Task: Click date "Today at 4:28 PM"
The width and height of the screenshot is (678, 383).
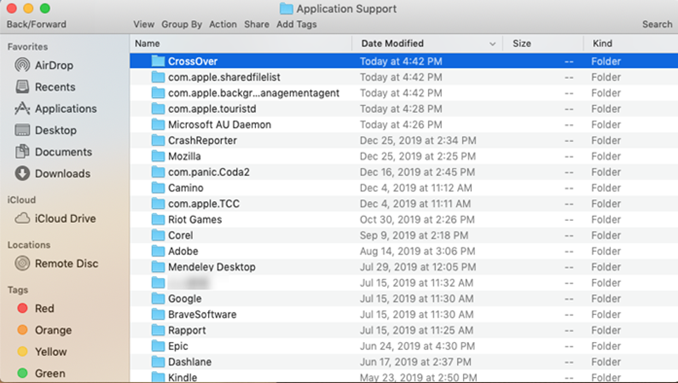Action: pos(401,109)
